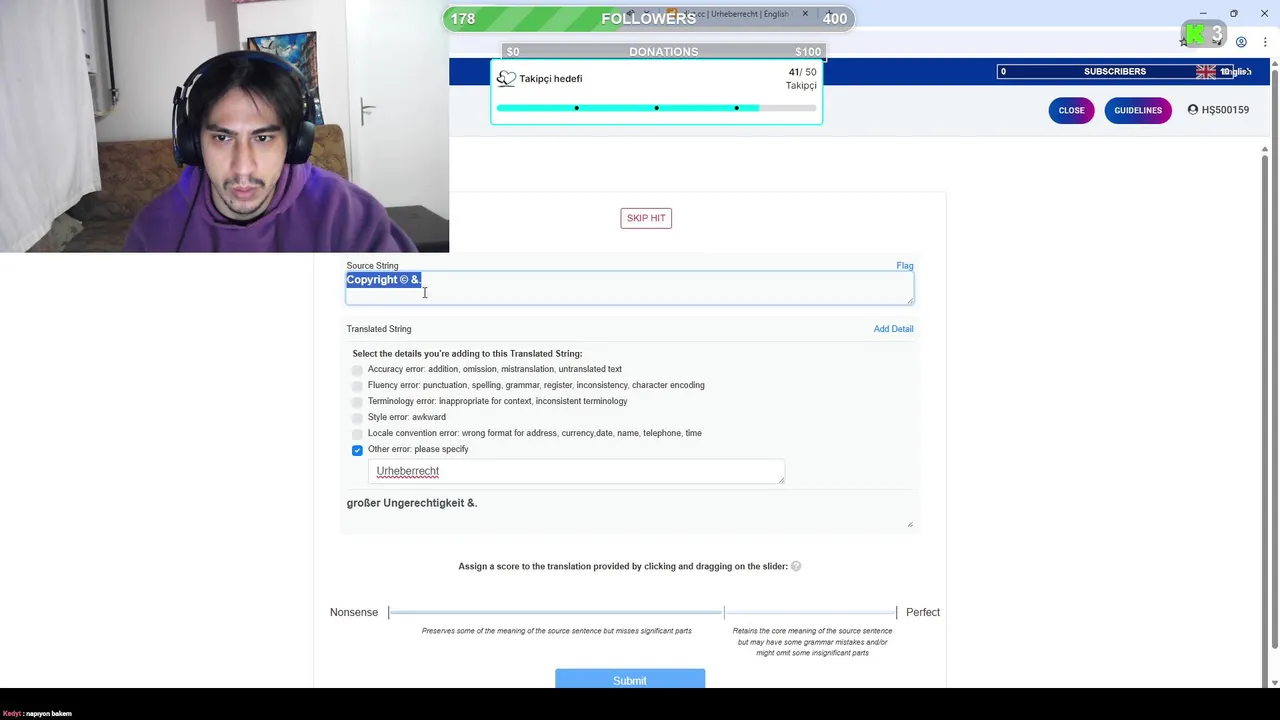Viewport: 1280px width, 720px height.
Task: Click the translation score slider track
Action: click(x=642, y=612)
